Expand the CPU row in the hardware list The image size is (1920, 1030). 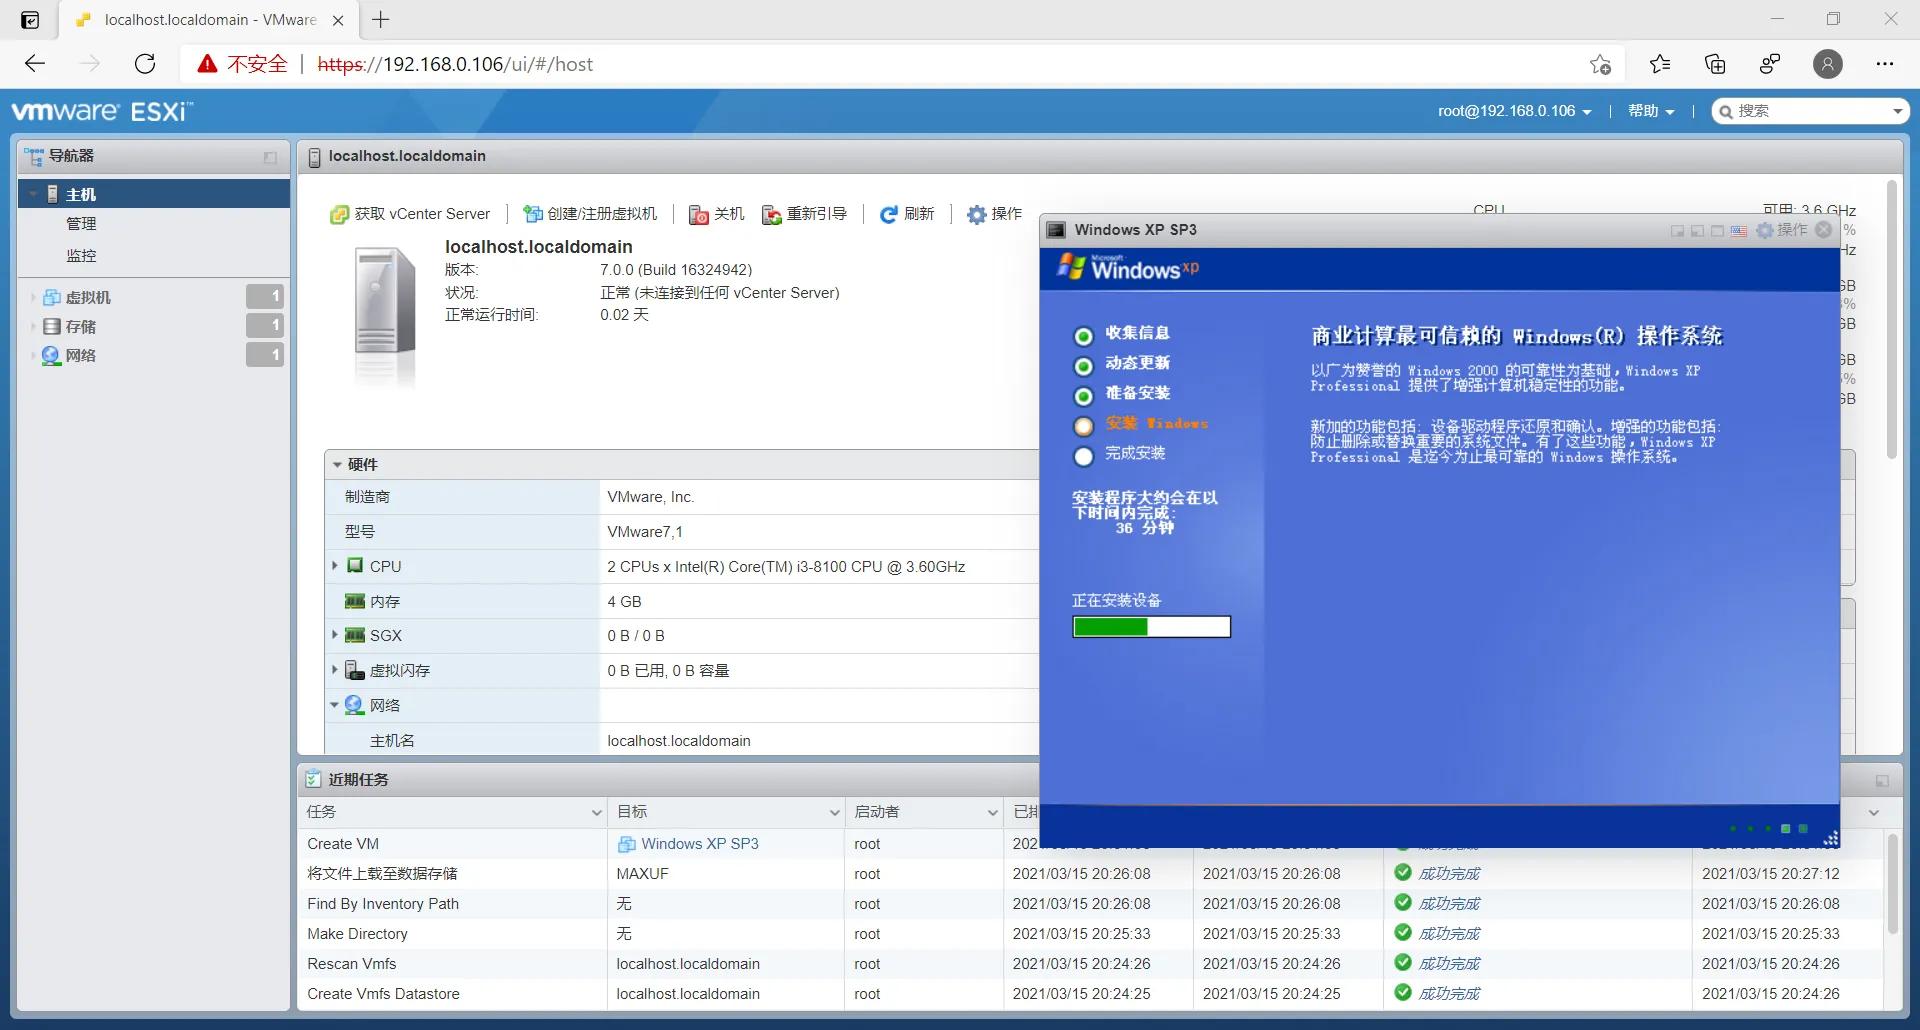[x=335, y=566]
